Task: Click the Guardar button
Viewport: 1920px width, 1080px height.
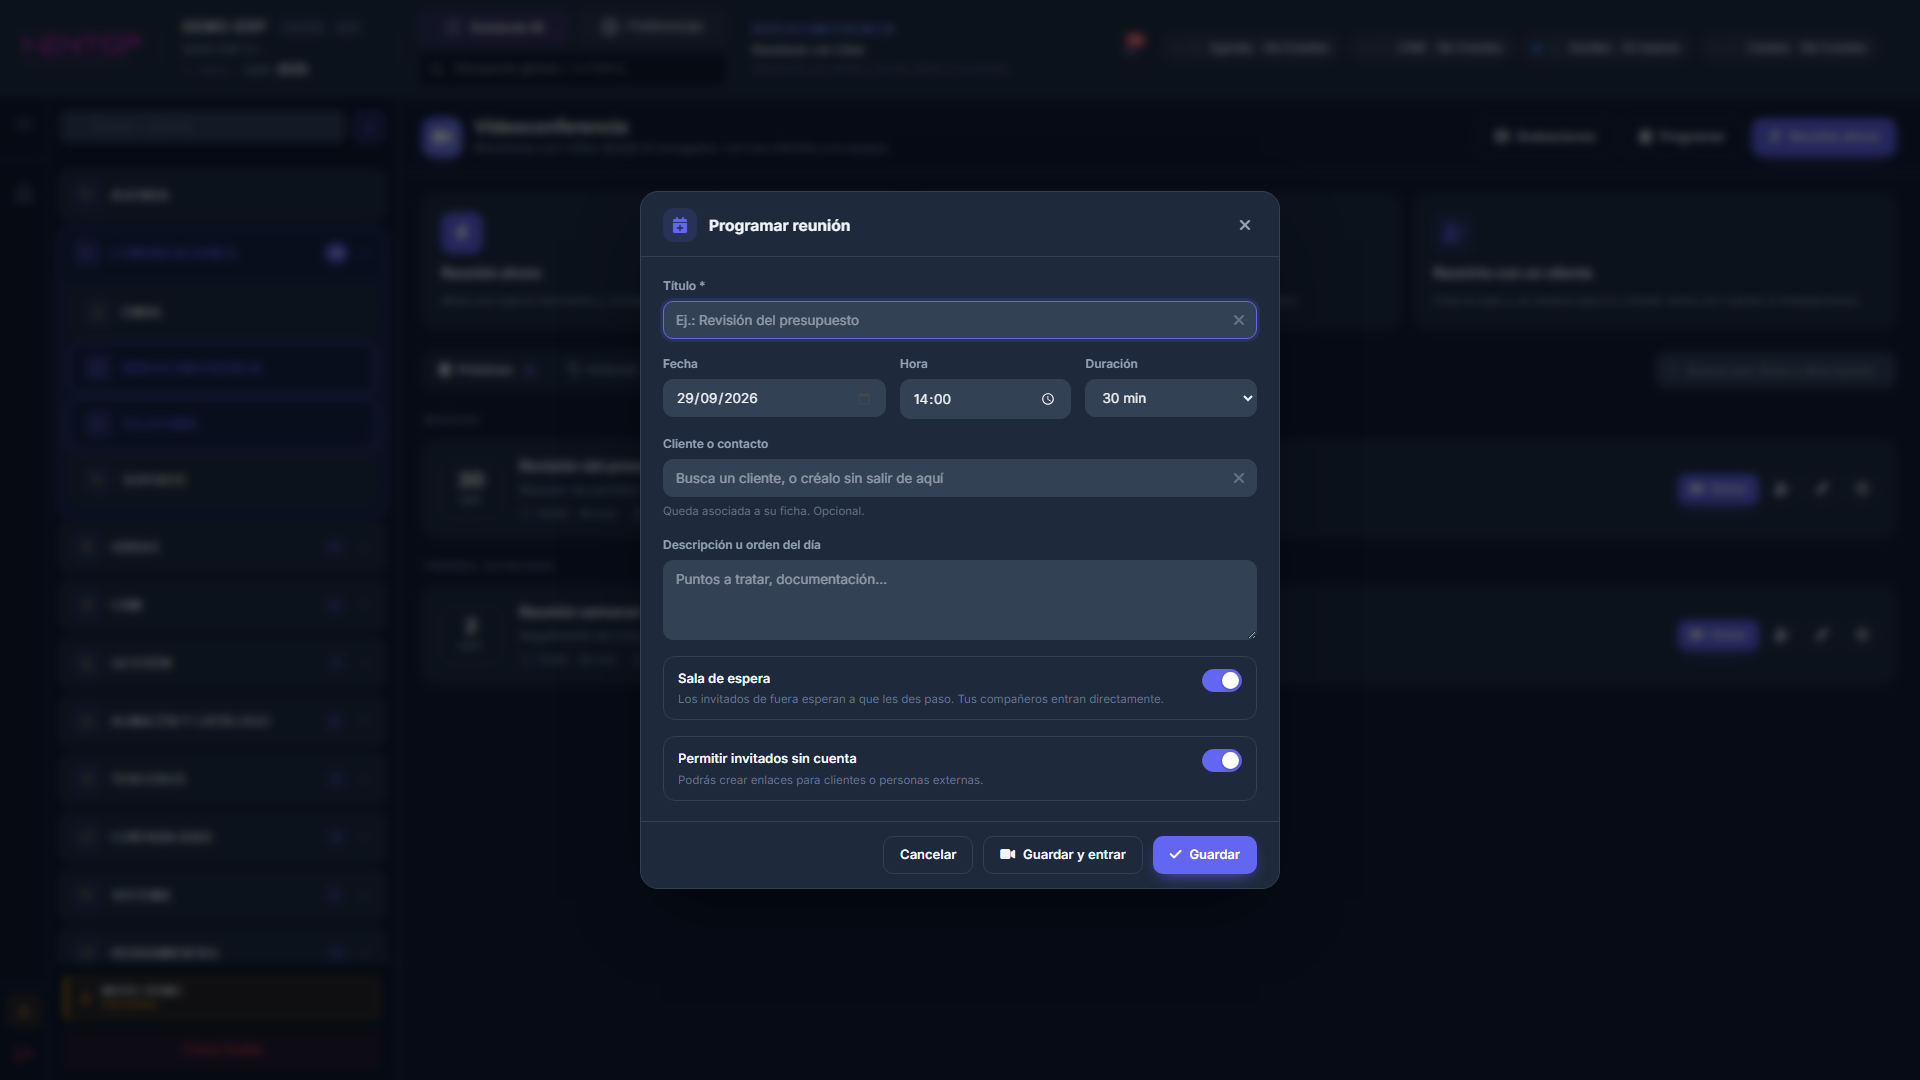Action: (x=1205, y=854)
